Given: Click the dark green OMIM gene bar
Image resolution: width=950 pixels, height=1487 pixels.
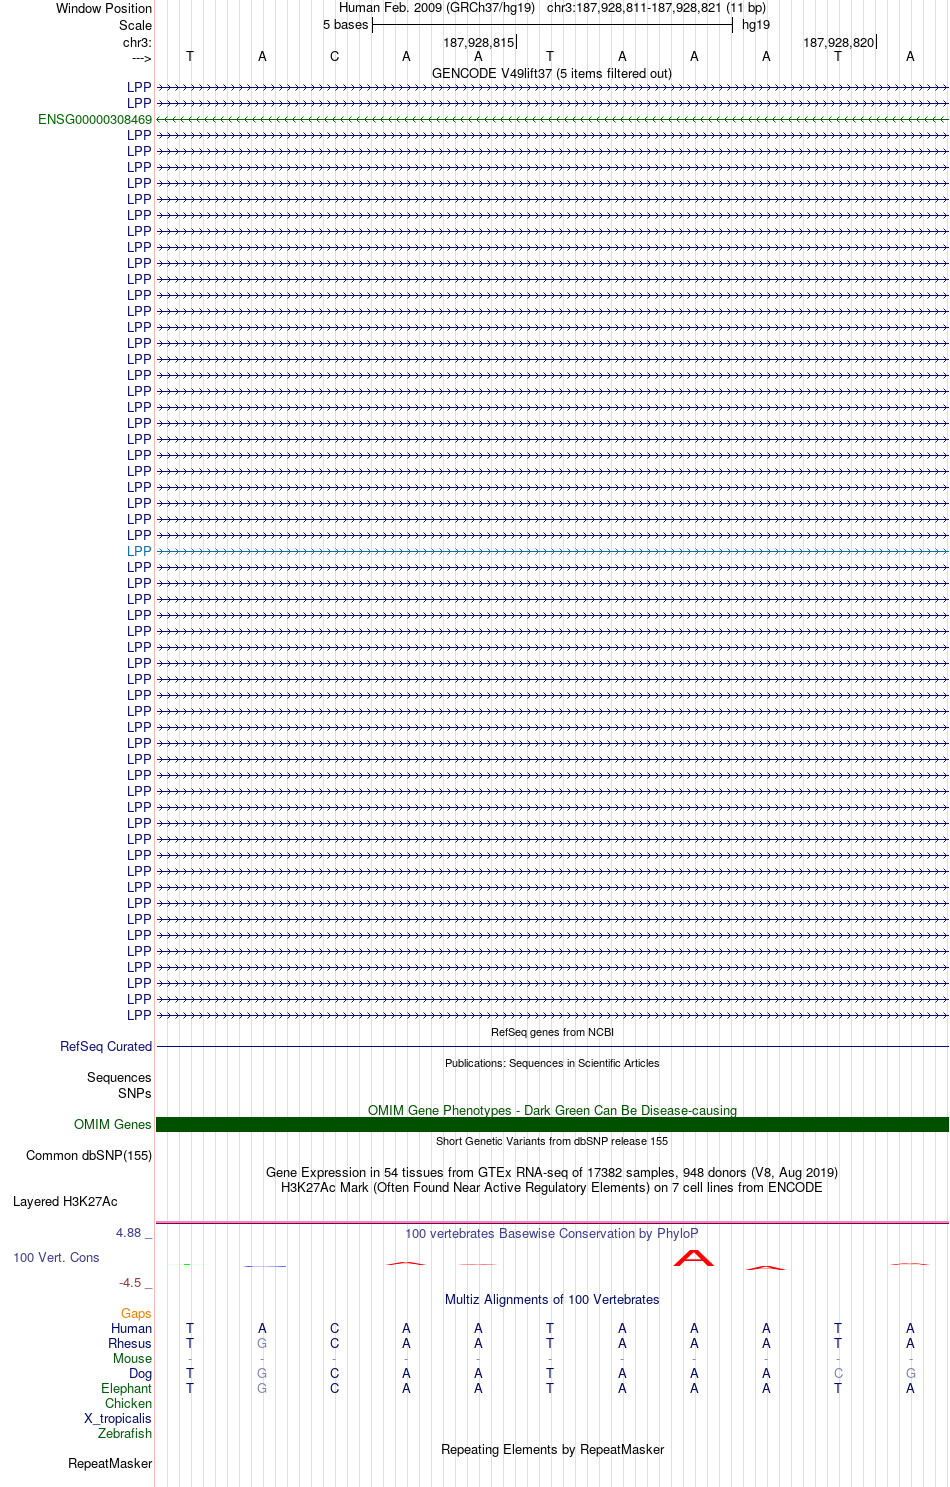Looking at the screenshot, I should click(552, 1125).
